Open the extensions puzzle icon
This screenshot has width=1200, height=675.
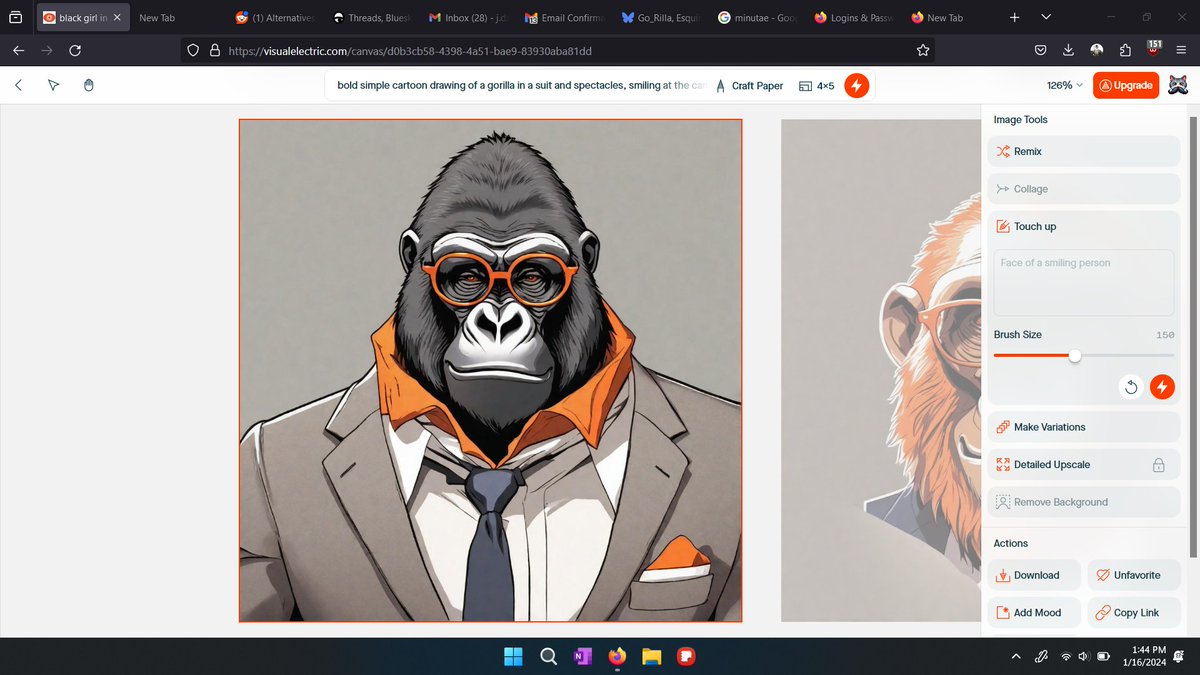[x=1125, y=50]
